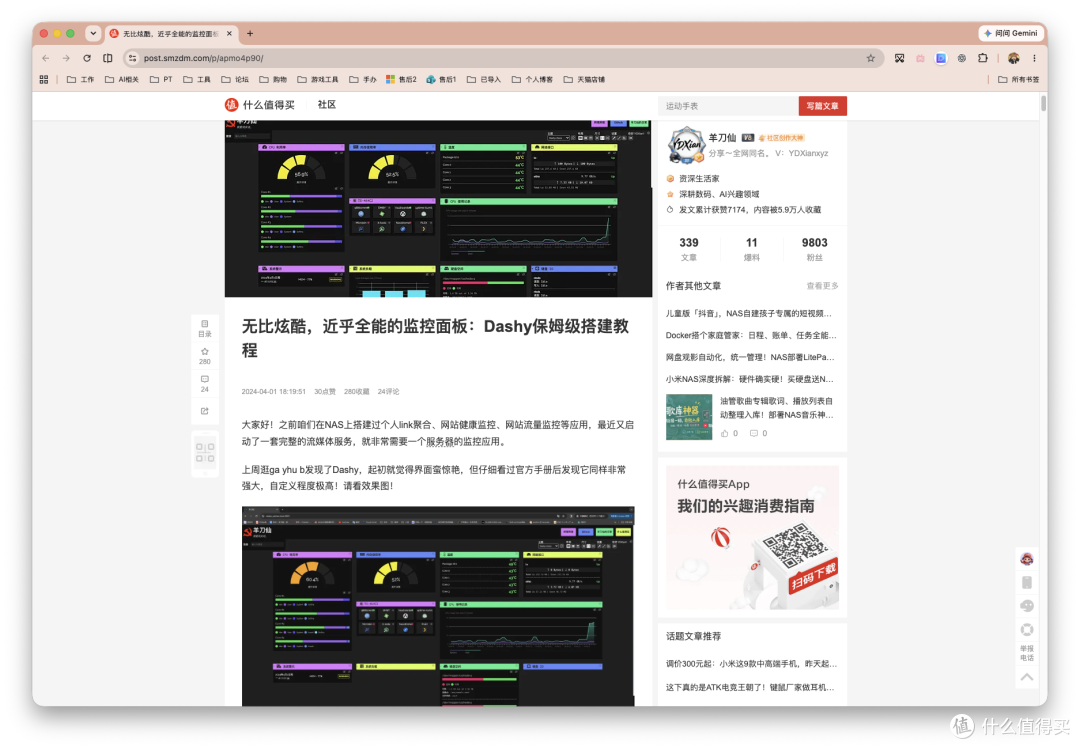Click comment icon under 油管歌曲 article
Screen dimensions: 1080x749
754,433
